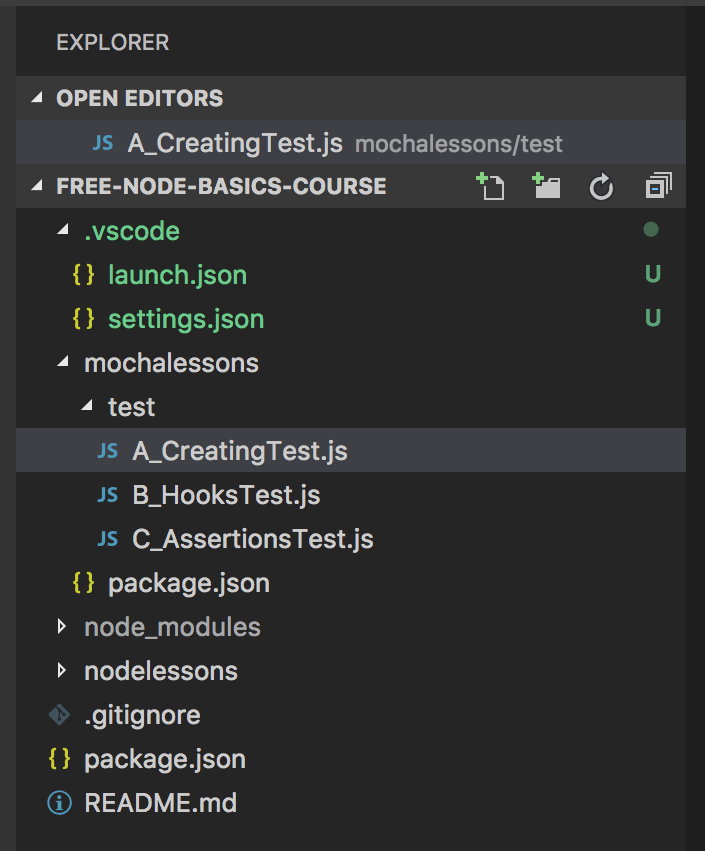Click the U badge beside settings.json
The width and height of the screenshot is (705, 851).
click(653, 318)
